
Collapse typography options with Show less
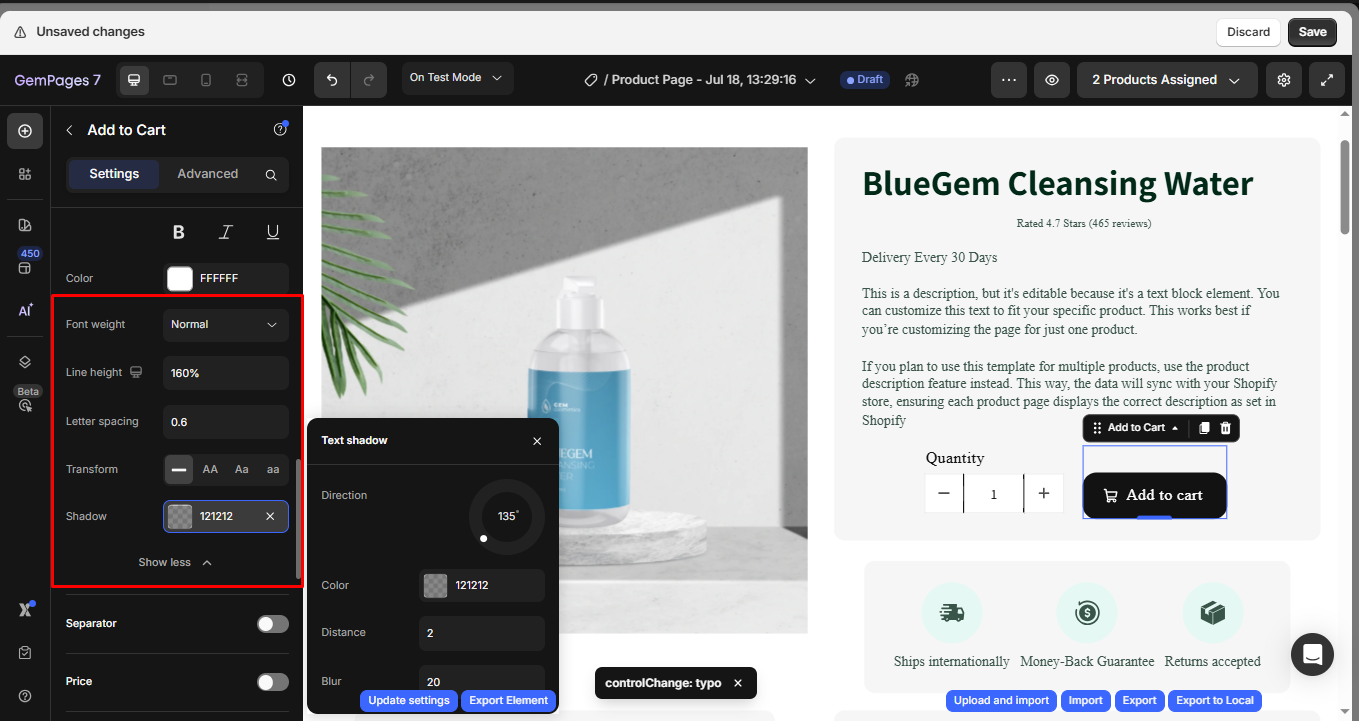point(176,563)
